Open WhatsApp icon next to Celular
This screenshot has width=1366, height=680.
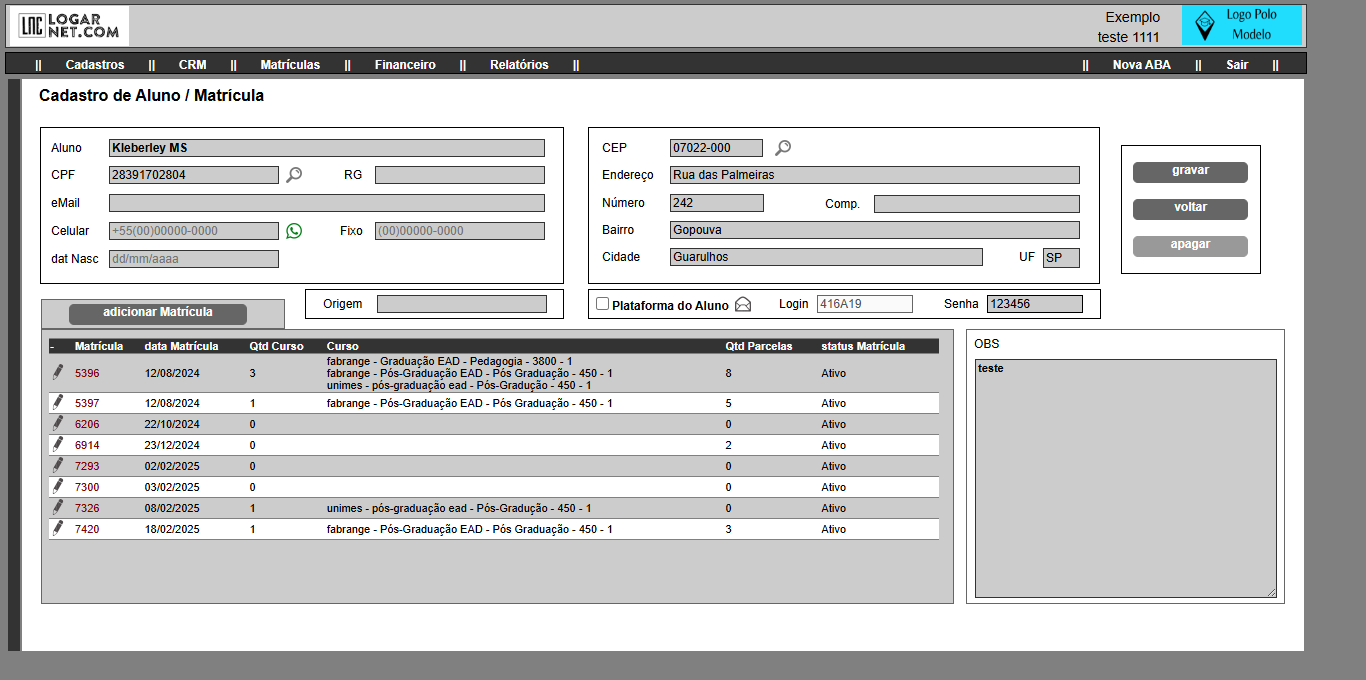pyautogui.click(x=294, y=231)
